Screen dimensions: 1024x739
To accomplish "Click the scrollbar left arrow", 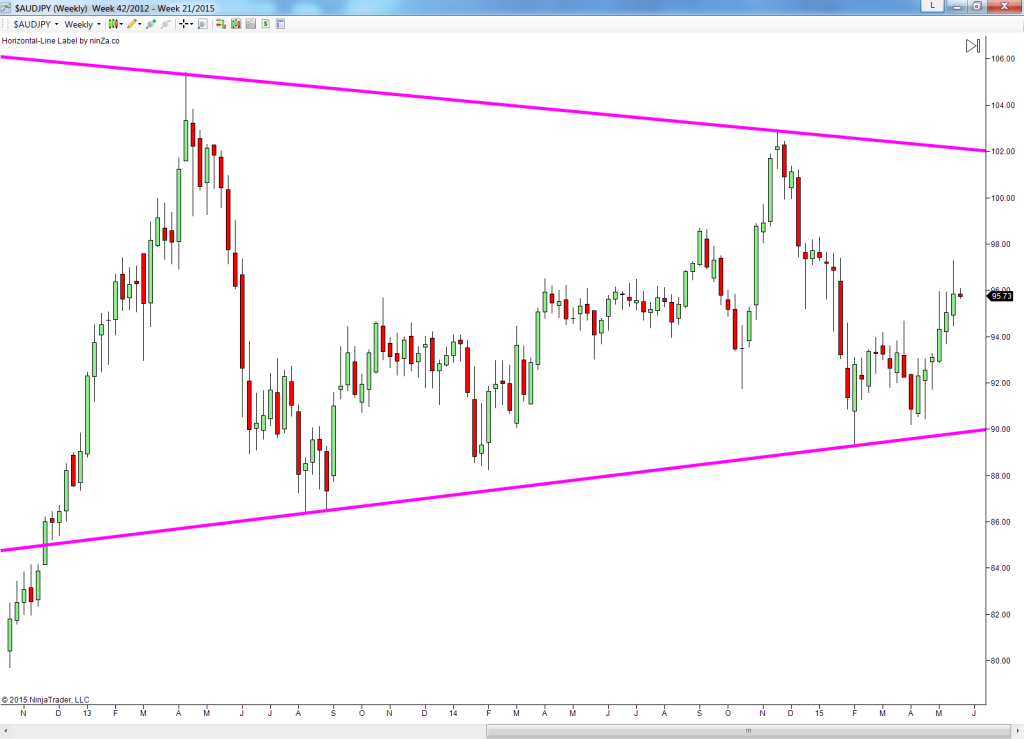I will click(x=6, y=731).
